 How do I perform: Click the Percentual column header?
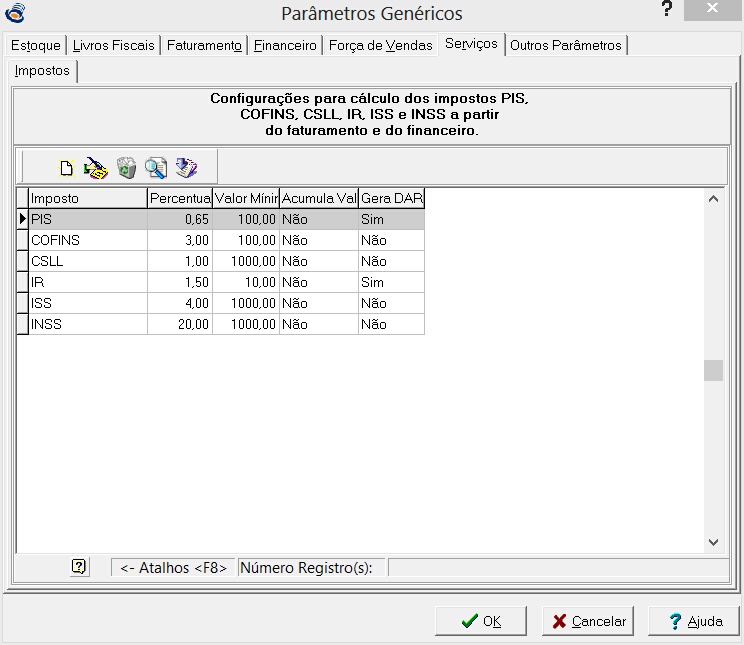pyautogui.click(x=180, y=198)
